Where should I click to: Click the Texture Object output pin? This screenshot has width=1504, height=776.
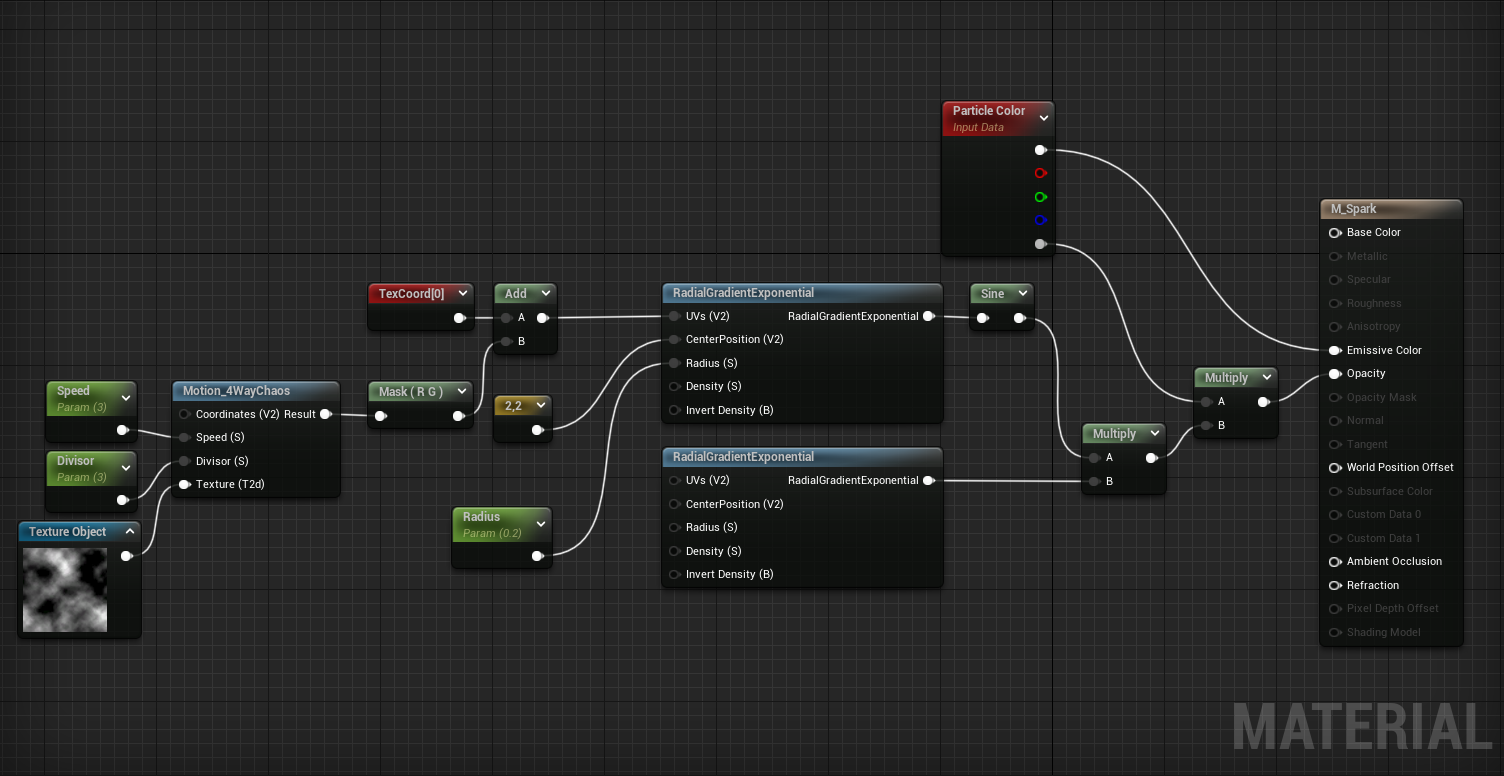[127, 556]
